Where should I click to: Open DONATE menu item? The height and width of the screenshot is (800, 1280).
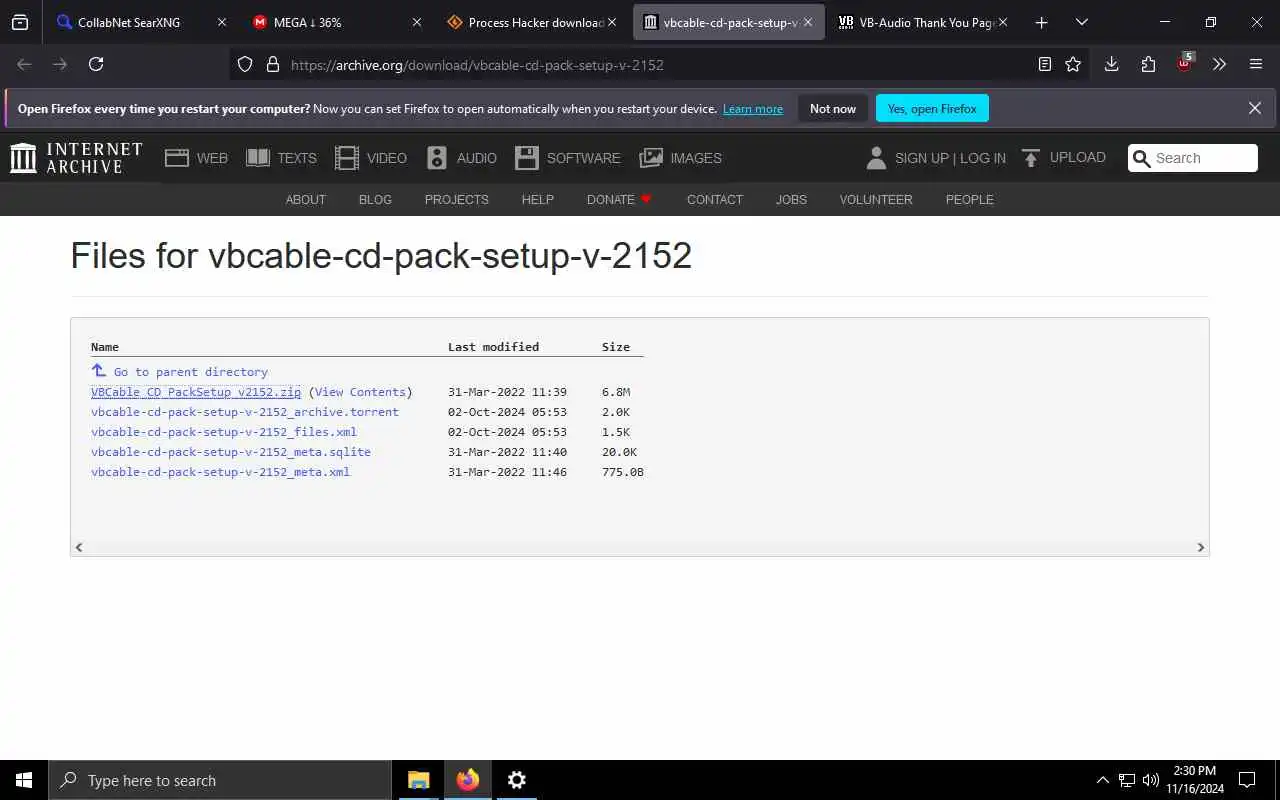619,200
